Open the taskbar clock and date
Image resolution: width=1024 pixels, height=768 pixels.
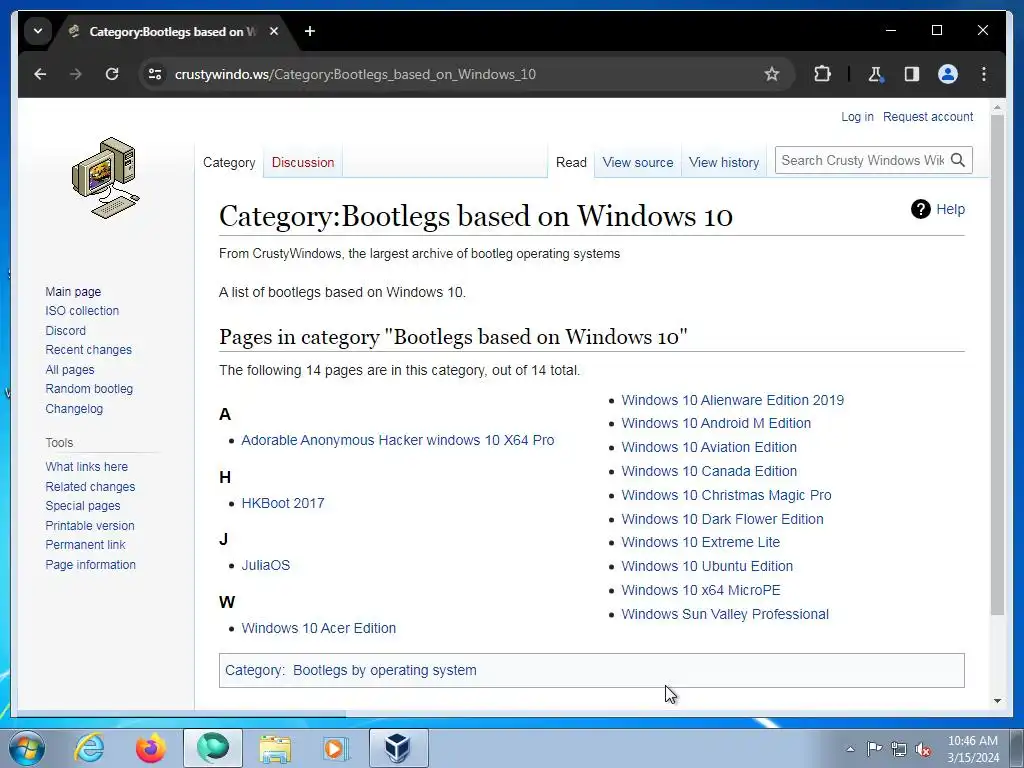coord(973,749)
